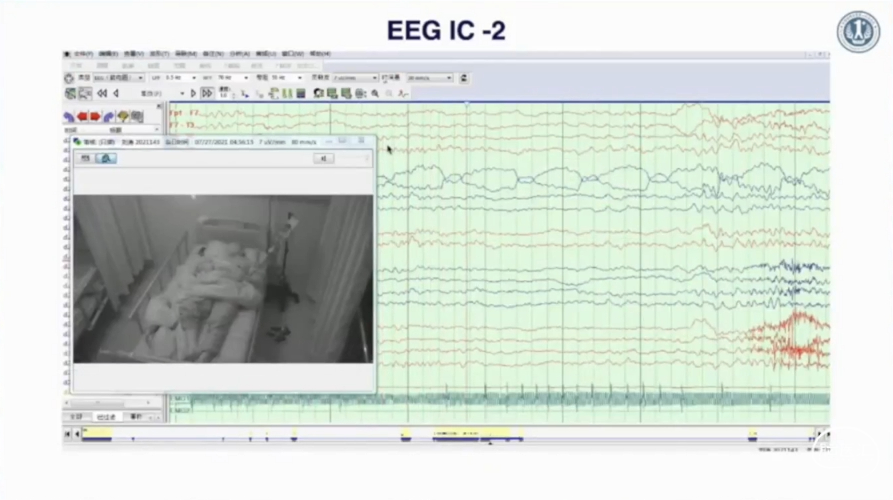Click the yellow marker near overview timeline end
This screenshot has width=893, height=500.
[752, 434]
